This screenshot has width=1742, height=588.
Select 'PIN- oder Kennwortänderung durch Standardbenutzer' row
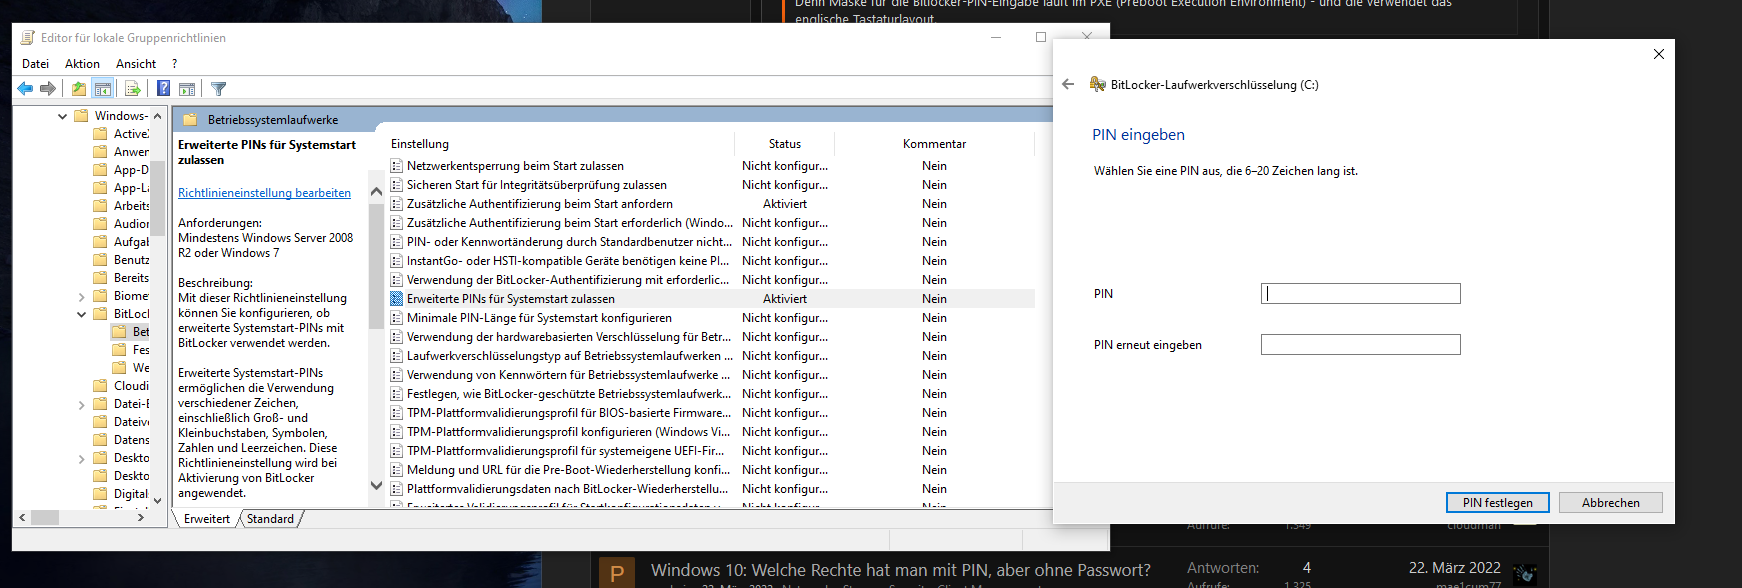711,242
